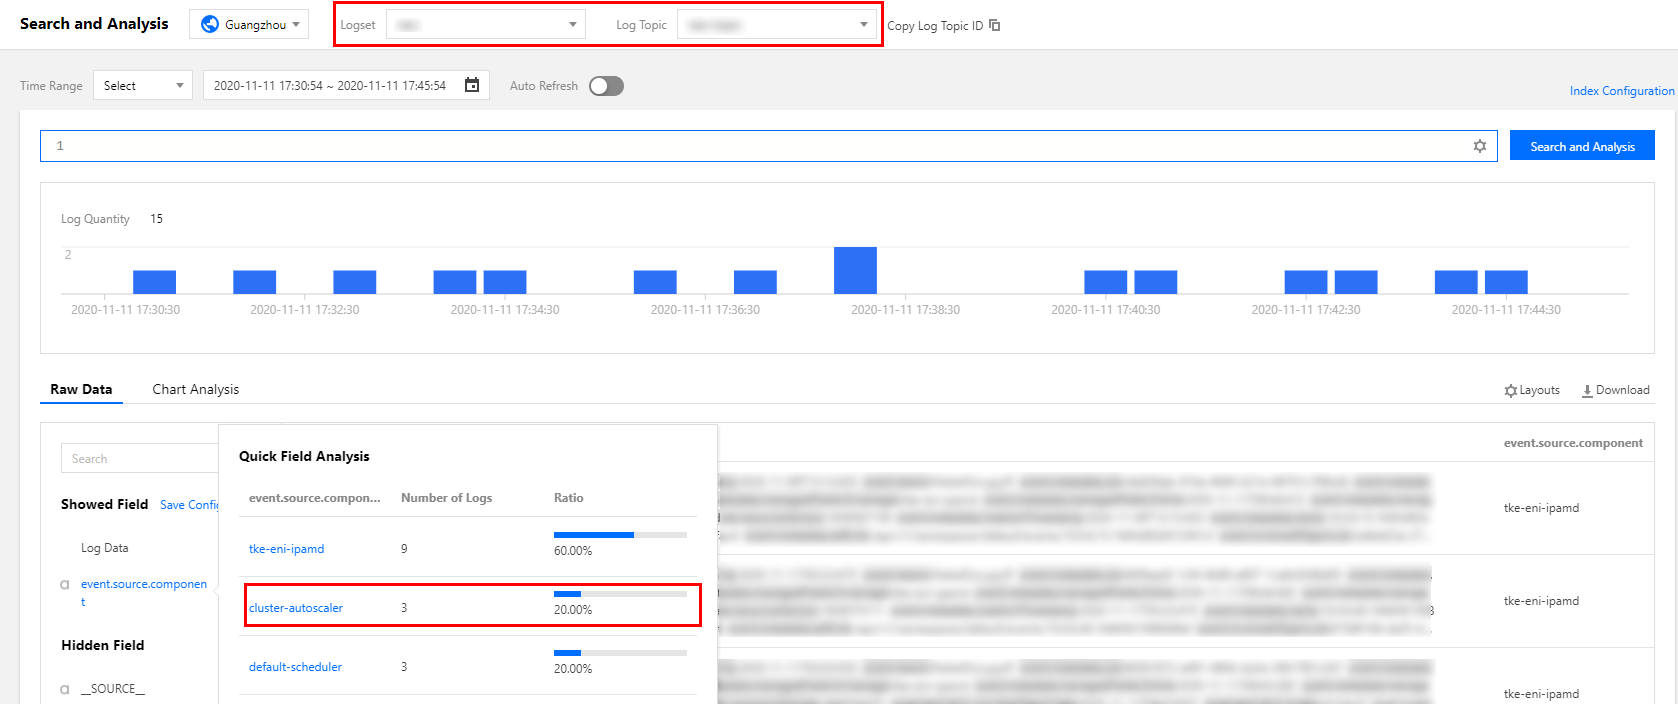1678x704 pixels.
Task: Click the time range date field
Action: click(346, 85)
